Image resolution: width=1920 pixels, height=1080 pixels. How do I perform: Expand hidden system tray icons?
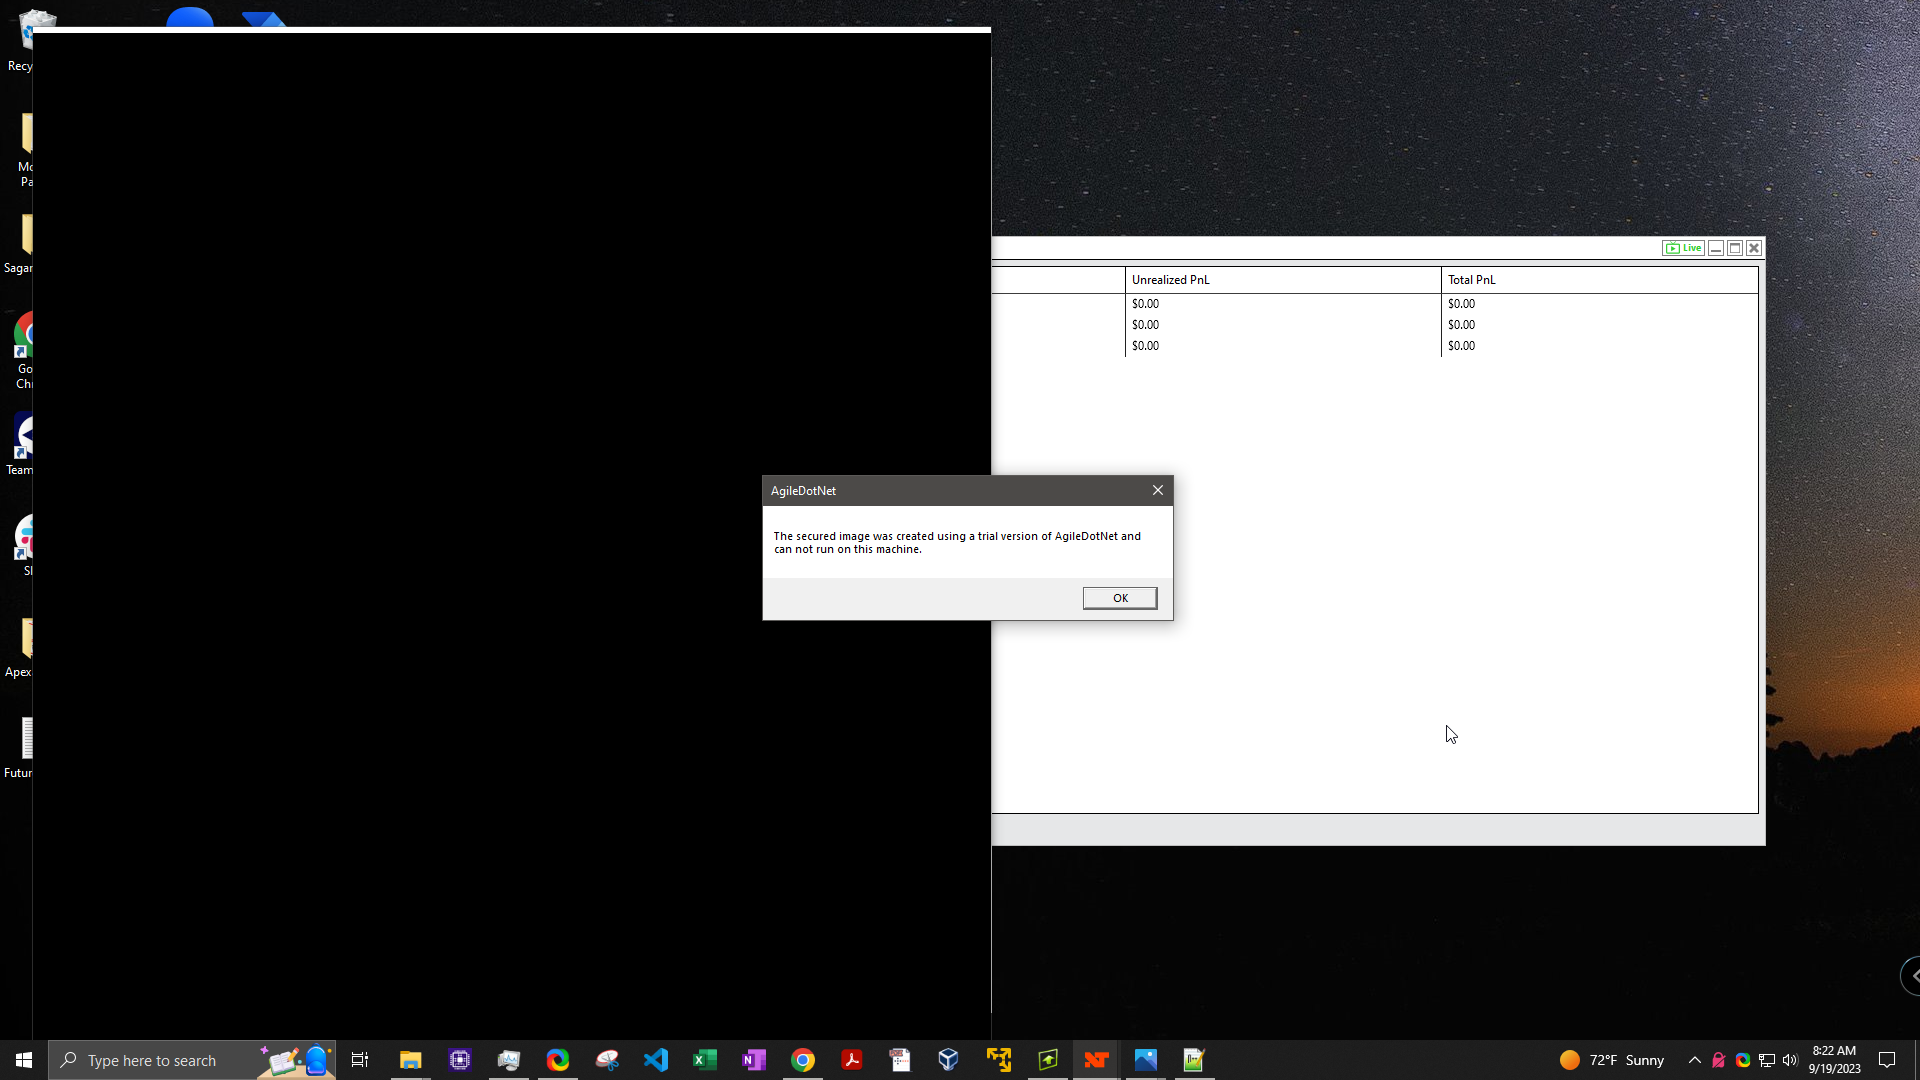click(1694, 1060)
